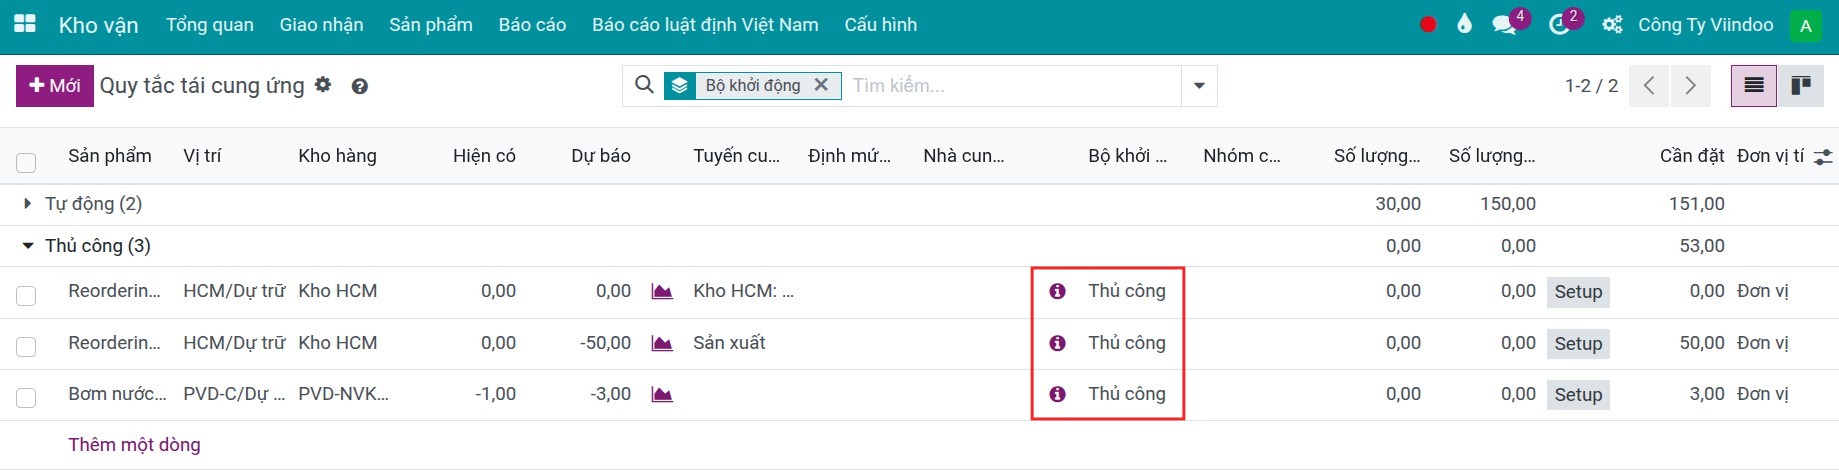Open the activities clock icon

[1559, 25]
